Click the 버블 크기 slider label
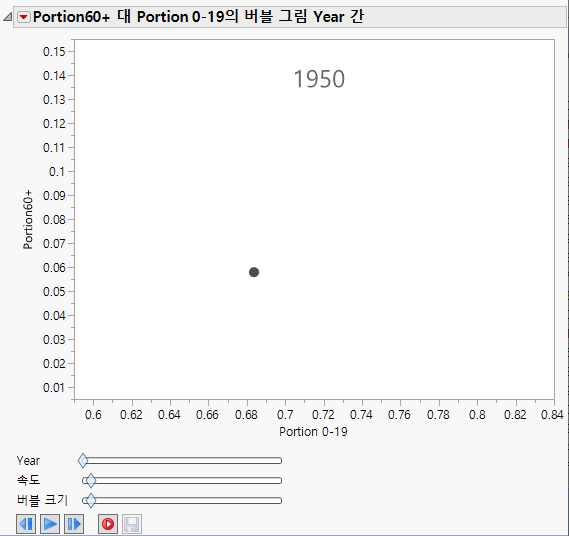The width and height of the screenshot is (569, 536). (42, 500)
